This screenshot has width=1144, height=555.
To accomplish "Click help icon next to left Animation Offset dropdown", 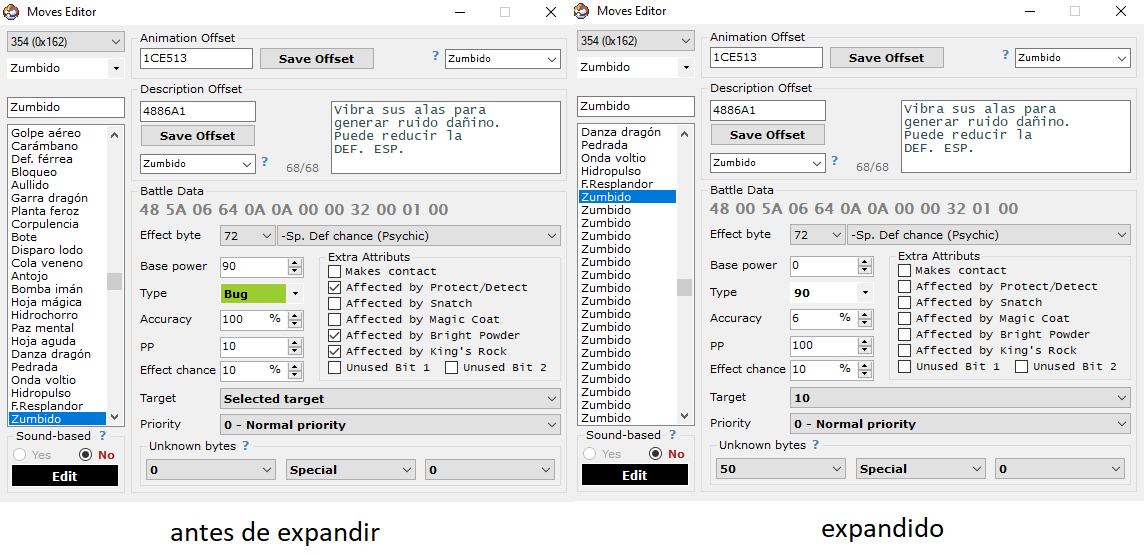I will coord(435,56).
